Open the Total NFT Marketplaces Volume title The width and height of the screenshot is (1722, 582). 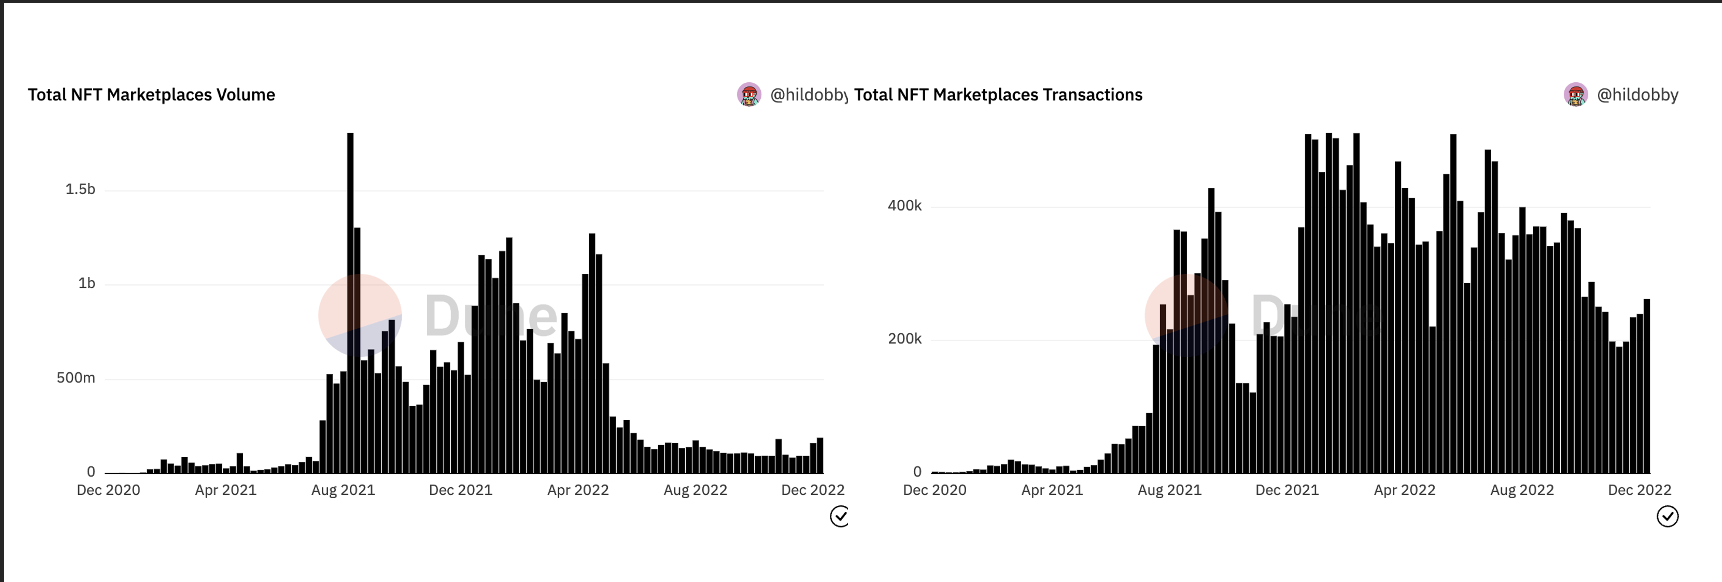(151, 95)
